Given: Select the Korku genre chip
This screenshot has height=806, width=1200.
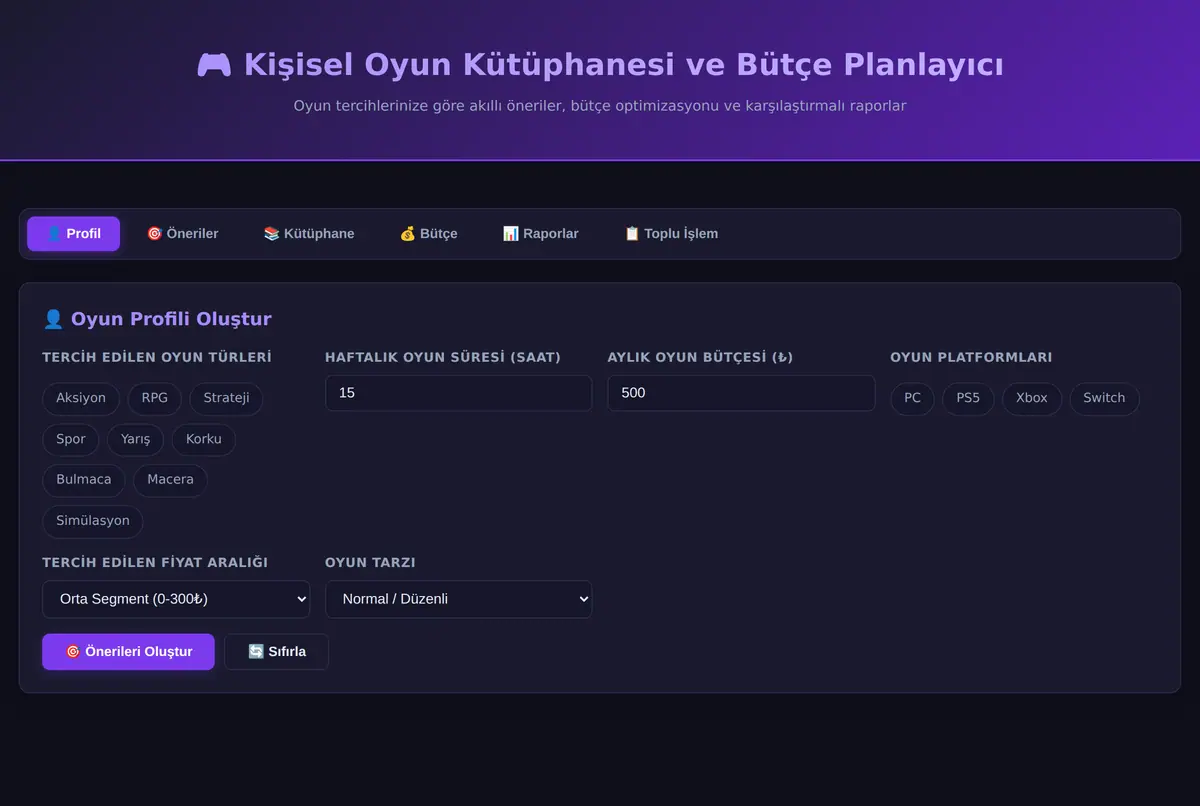Looking at the screenshot, I should pyautogui.click(x=204, y=439).
